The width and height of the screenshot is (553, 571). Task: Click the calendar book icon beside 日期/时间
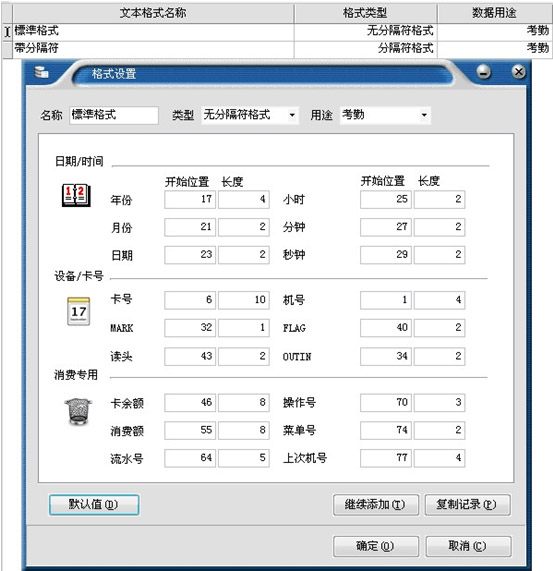pyautogui.click(x=76, y=195)
